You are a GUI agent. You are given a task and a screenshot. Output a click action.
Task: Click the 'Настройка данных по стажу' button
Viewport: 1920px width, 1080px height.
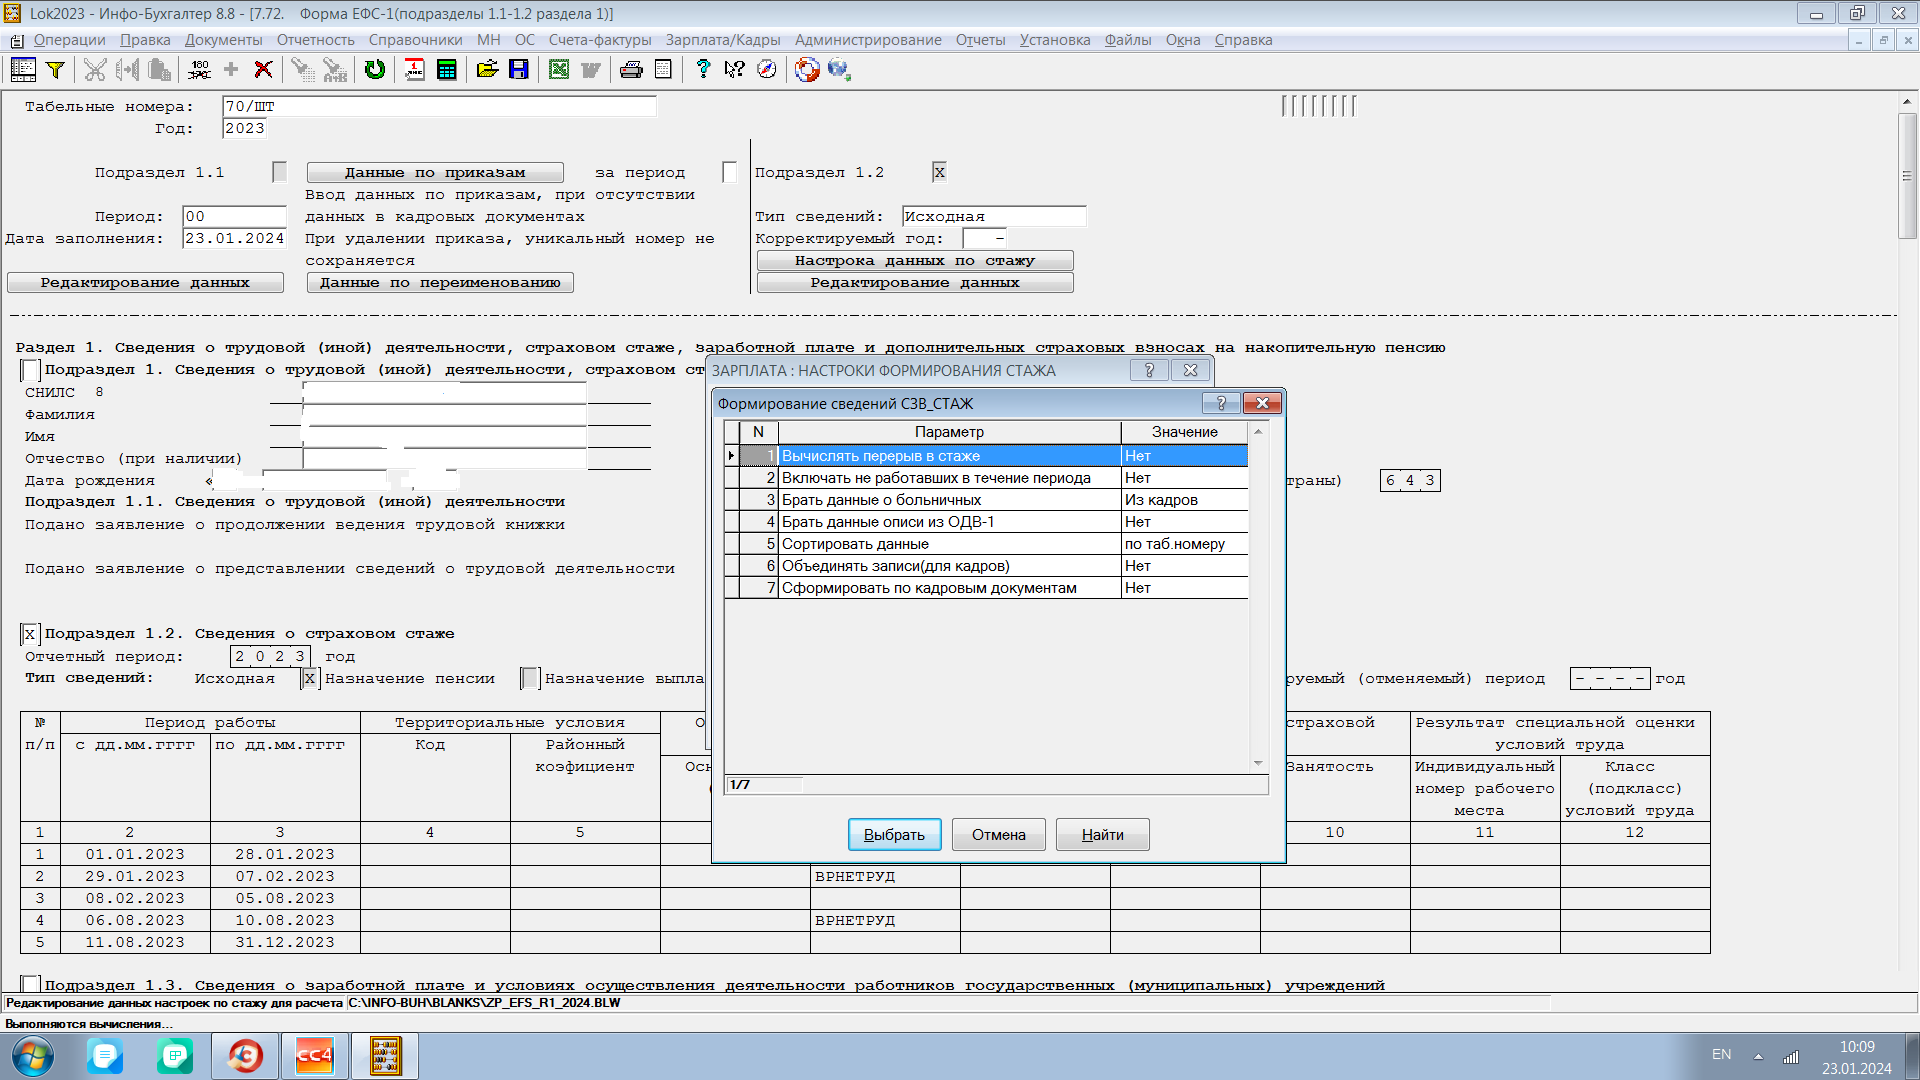[915, 260]
